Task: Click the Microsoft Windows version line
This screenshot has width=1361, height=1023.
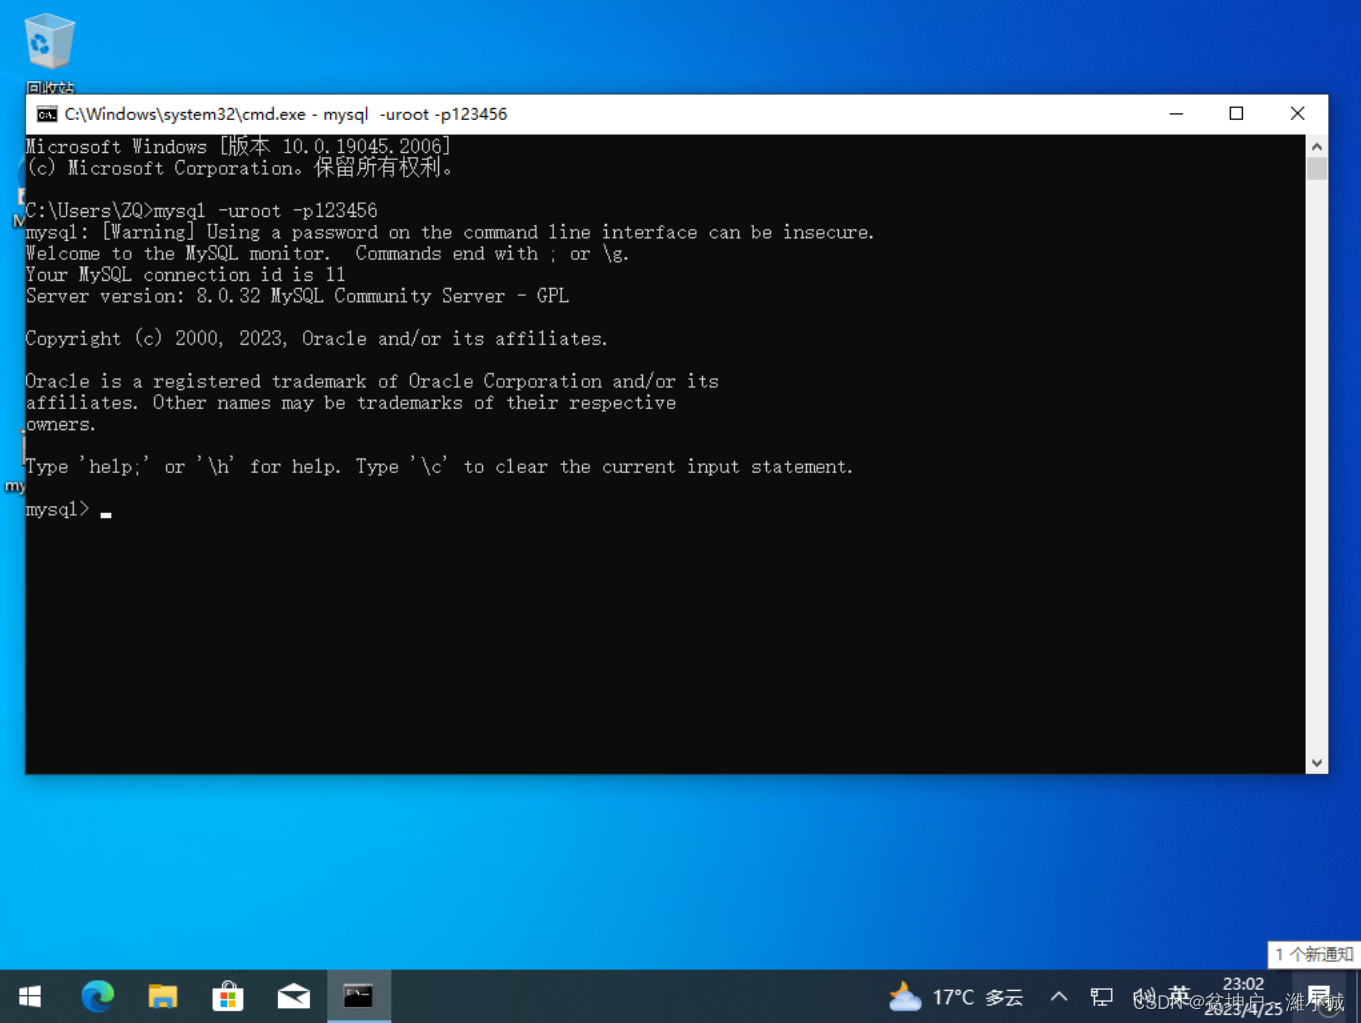Action: pos(238,147)
